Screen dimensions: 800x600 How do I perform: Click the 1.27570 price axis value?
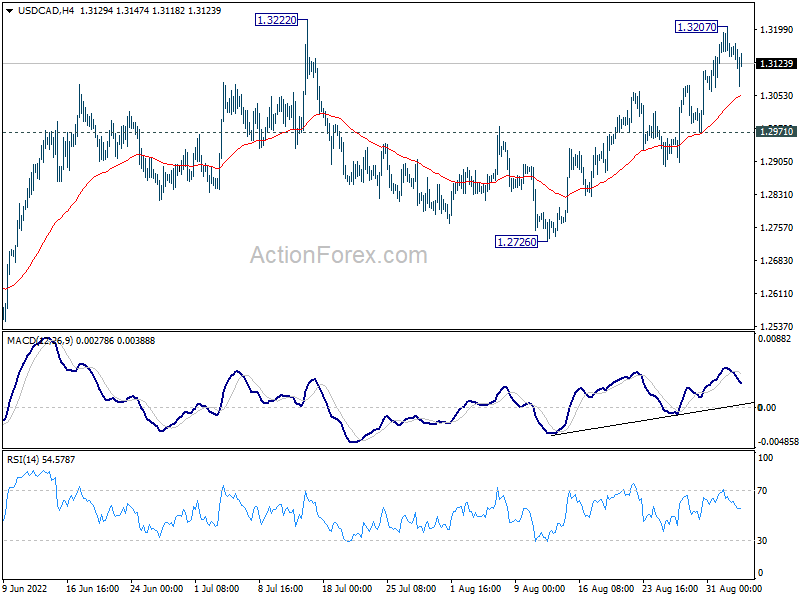tap(777, 228)
